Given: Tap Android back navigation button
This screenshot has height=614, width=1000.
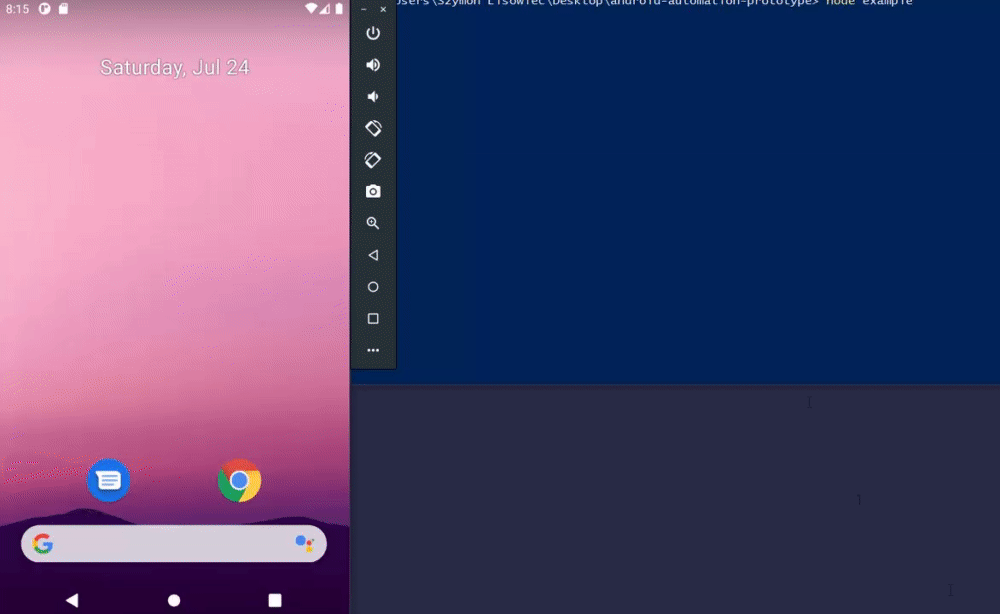Looking at the screenshot, I should pyautogui.click(x=72, y=600).
